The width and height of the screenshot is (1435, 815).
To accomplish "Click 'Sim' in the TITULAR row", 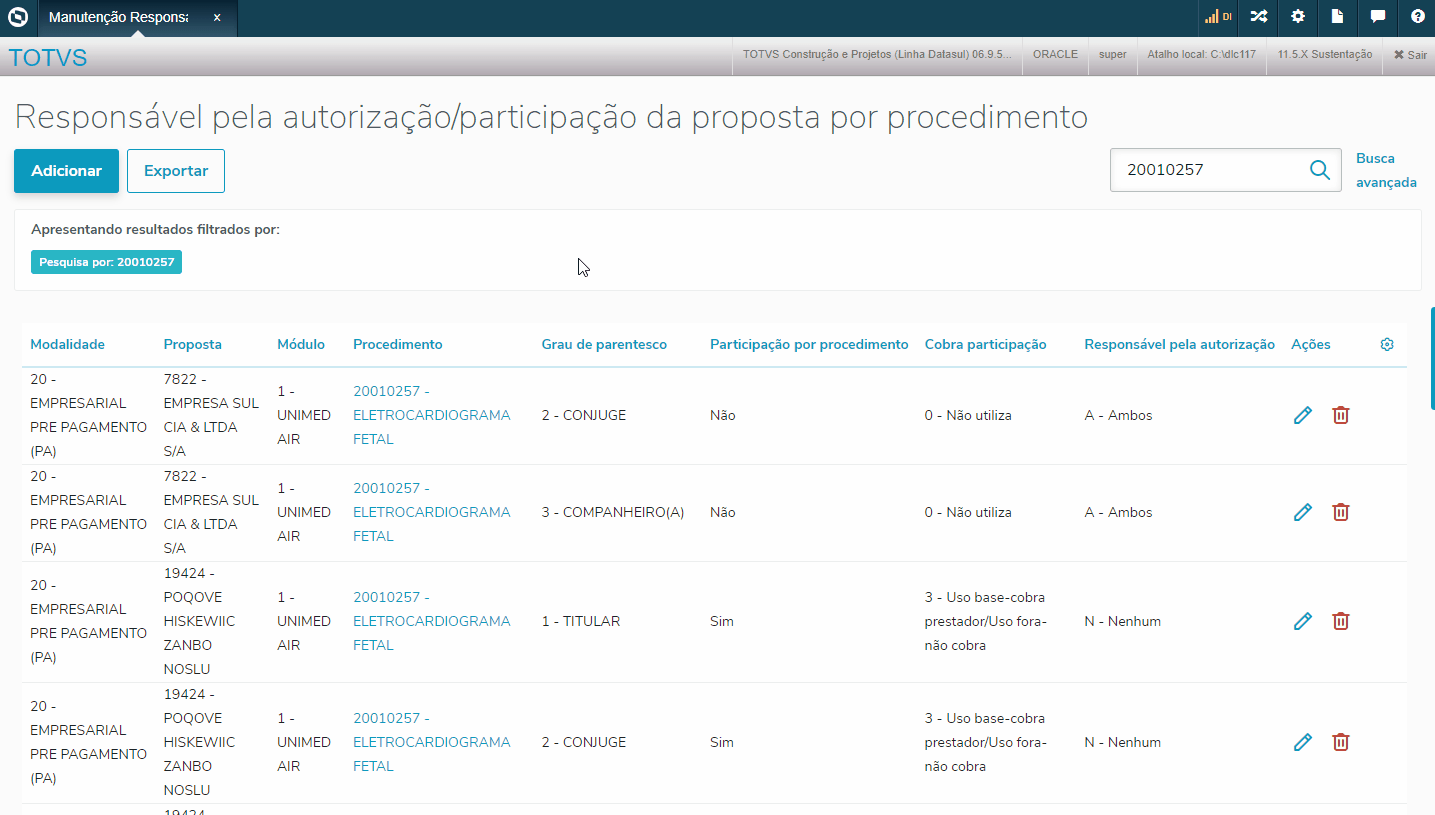I will tap(722, 621).
